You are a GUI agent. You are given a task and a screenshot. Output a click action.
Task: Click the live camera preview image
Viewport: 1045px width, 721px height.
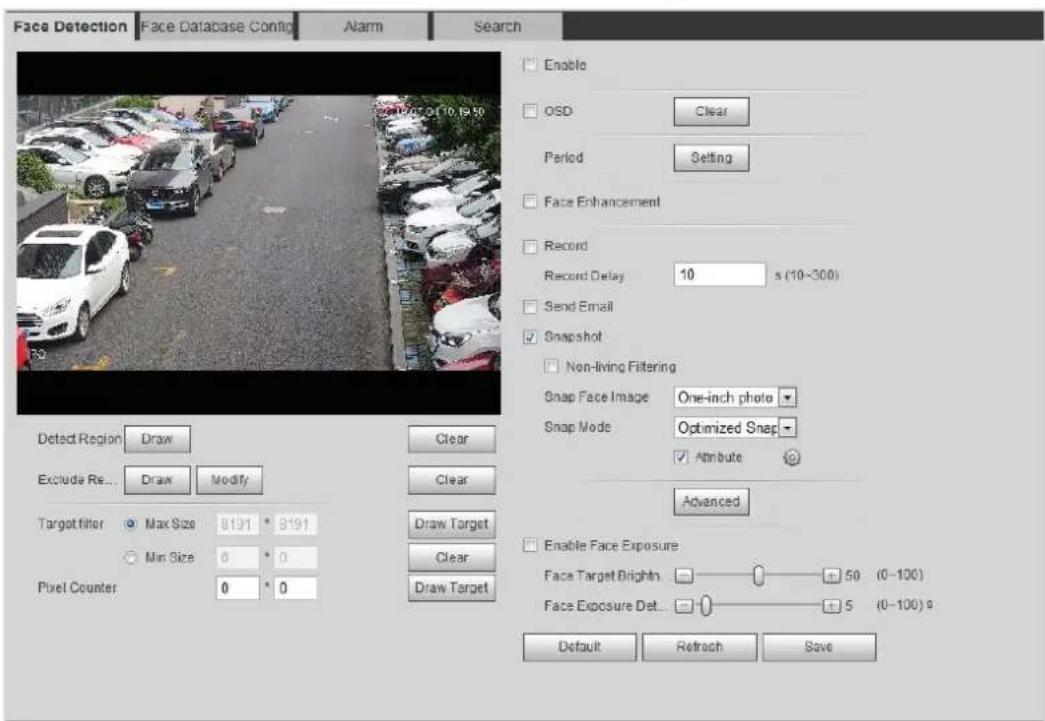point(259,233)
